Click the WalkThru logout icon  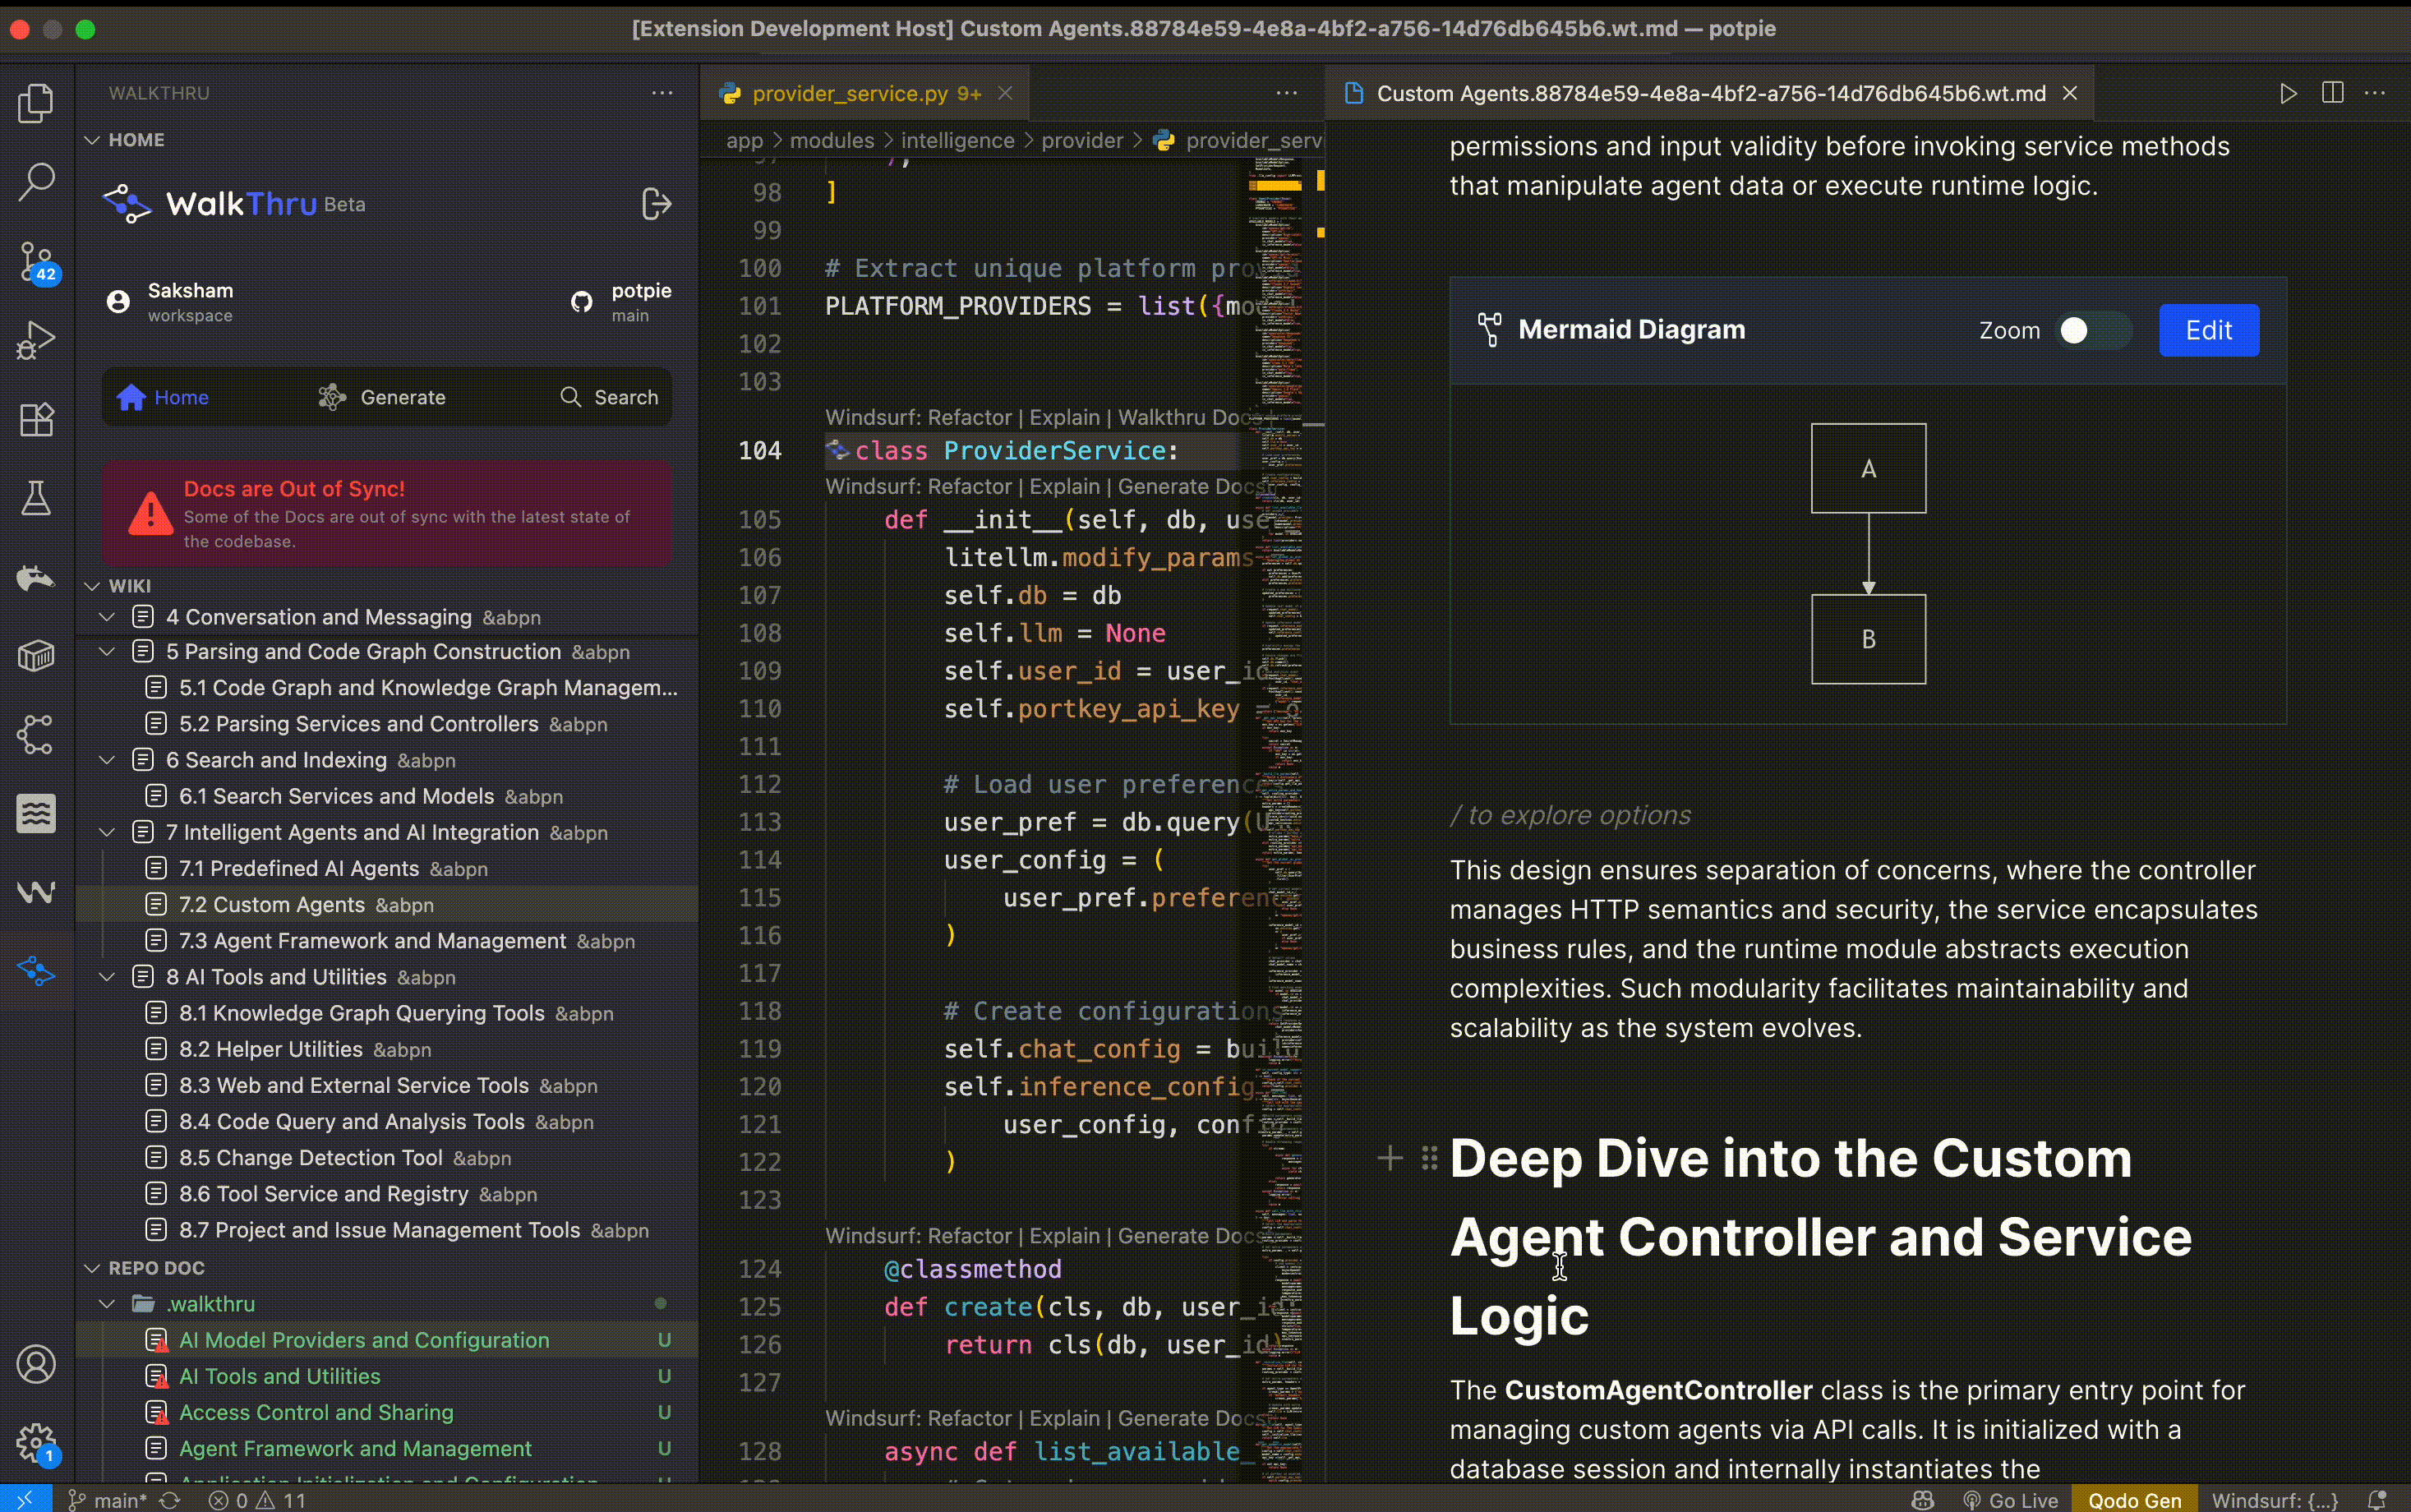[656, 204]
